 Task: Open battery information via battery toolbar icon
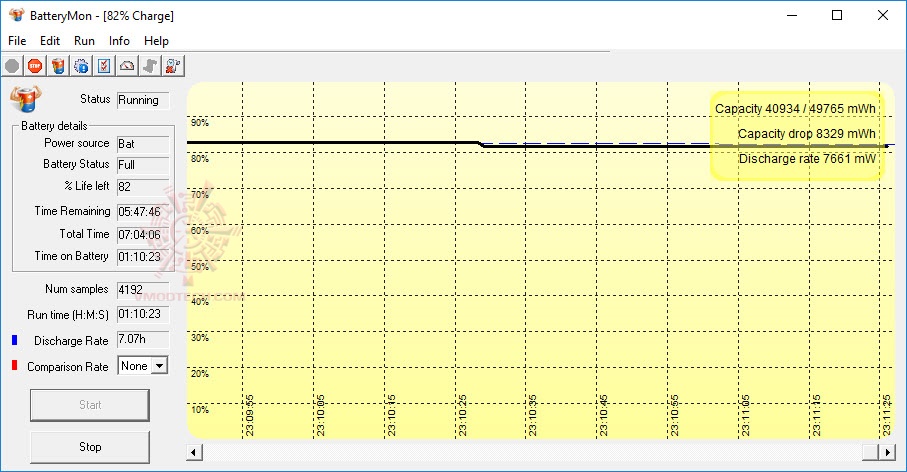click(x=58, y=66)
